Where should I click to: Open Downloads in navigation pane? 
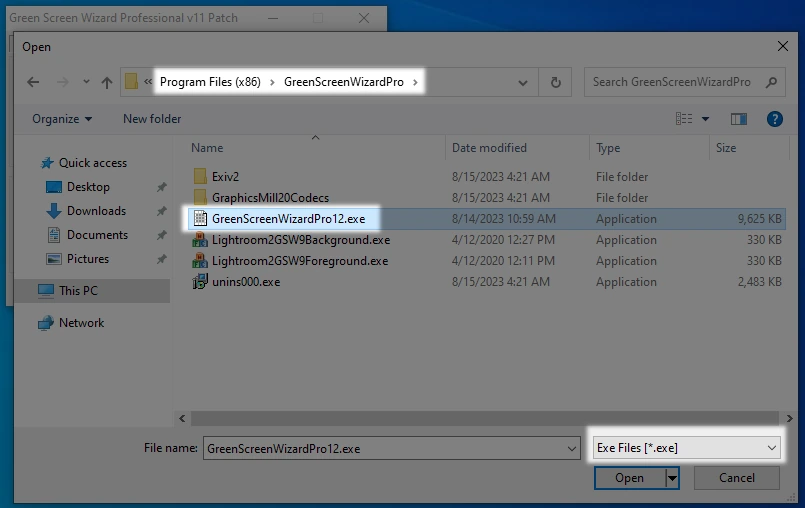[x=96, y=211]
